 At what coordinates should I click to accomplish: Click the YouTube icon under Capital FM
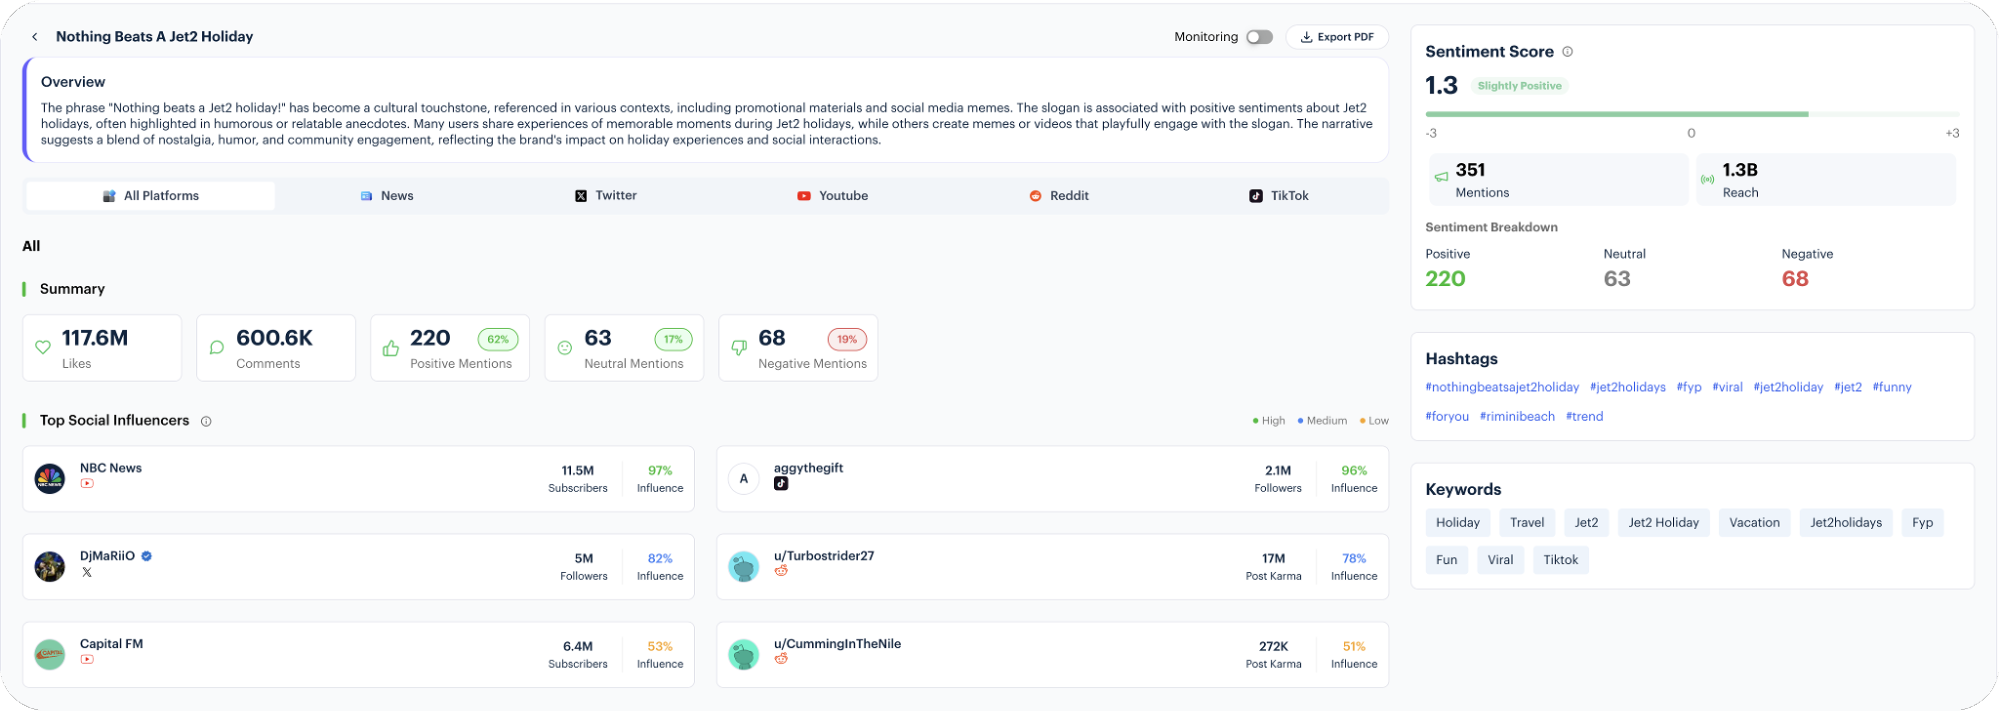[87, 660]
